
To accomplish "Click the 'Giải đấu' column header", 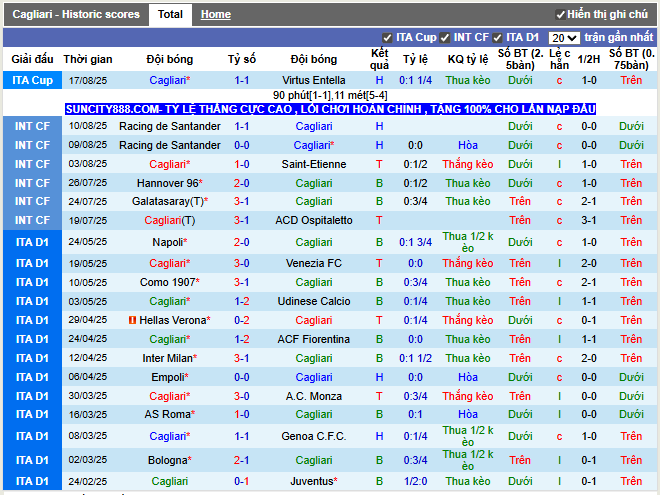I will point(32,59).
